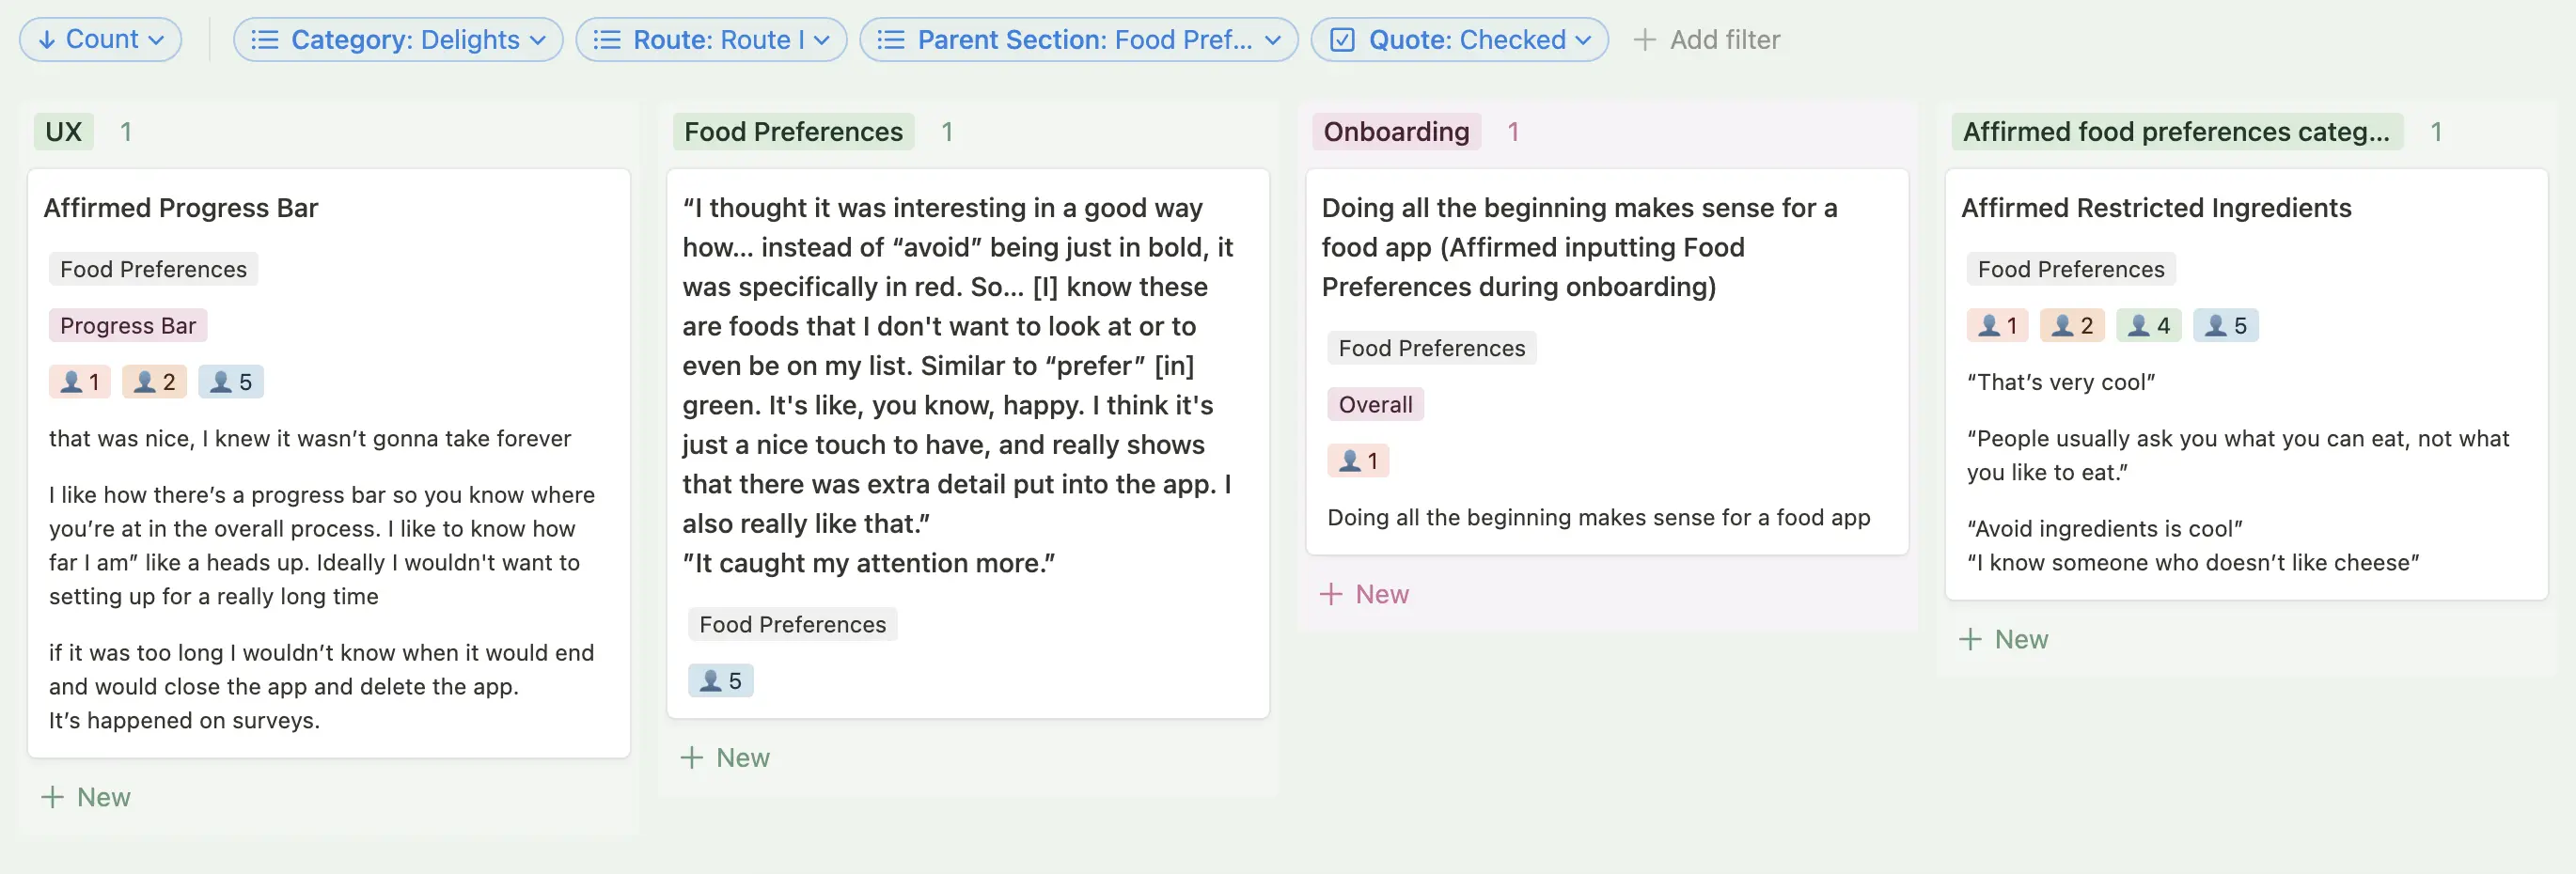Select the Onboarding column header
Screen dimensions: 2576x874
tap(1396, 132)
